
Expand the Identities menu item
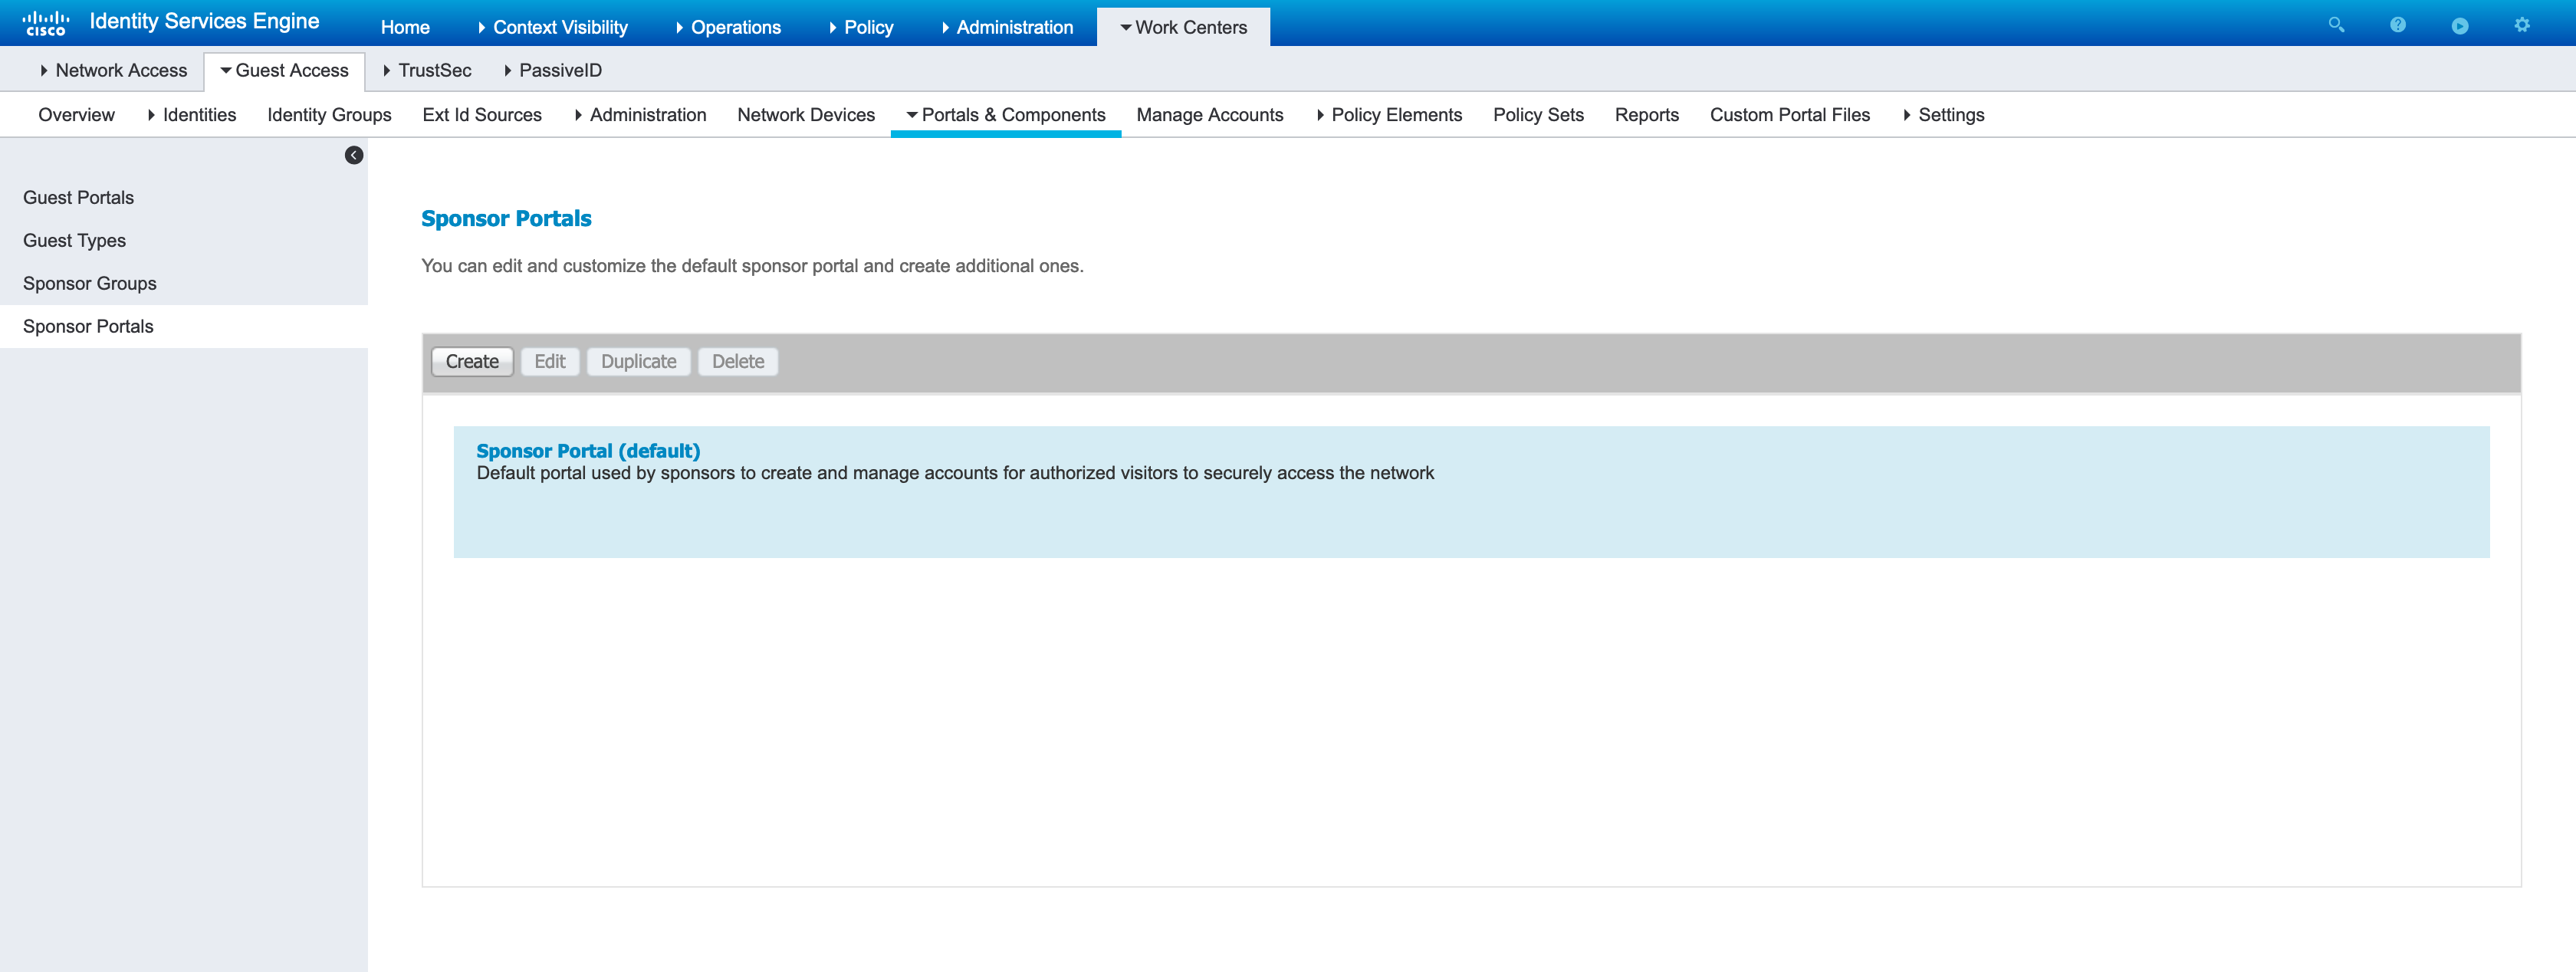click(x=191, y=115)
